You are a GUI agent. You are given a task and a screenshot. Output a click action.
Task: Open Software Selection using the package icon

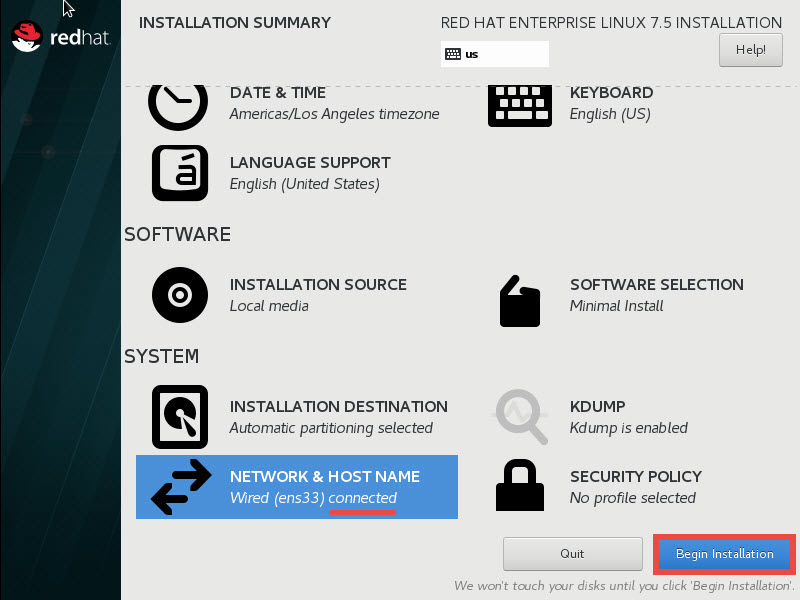(520, 300)
